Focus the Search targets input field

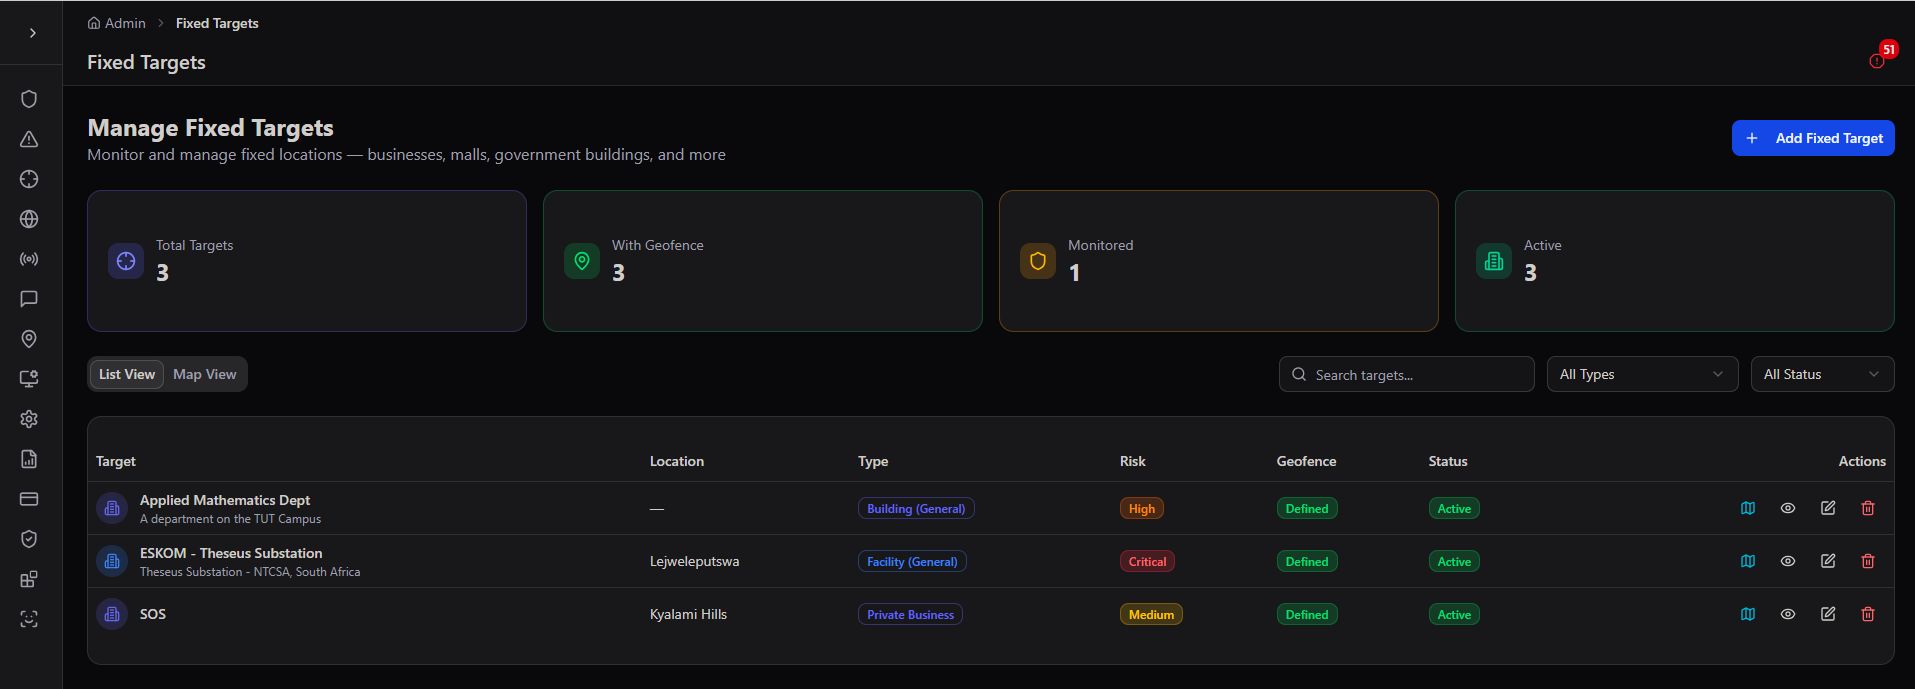(1407, 374)
